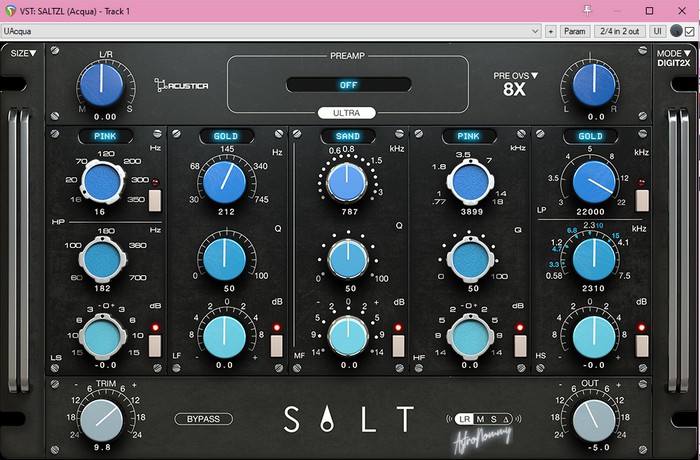This screenshot has width=700, height=460.
Task: Open the PRE OVS oversampling dropdown
Action: (515, 75)
